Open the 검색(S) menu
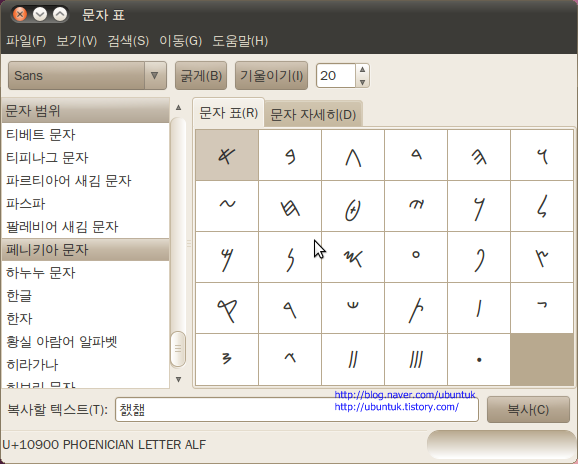 (128, 41)
